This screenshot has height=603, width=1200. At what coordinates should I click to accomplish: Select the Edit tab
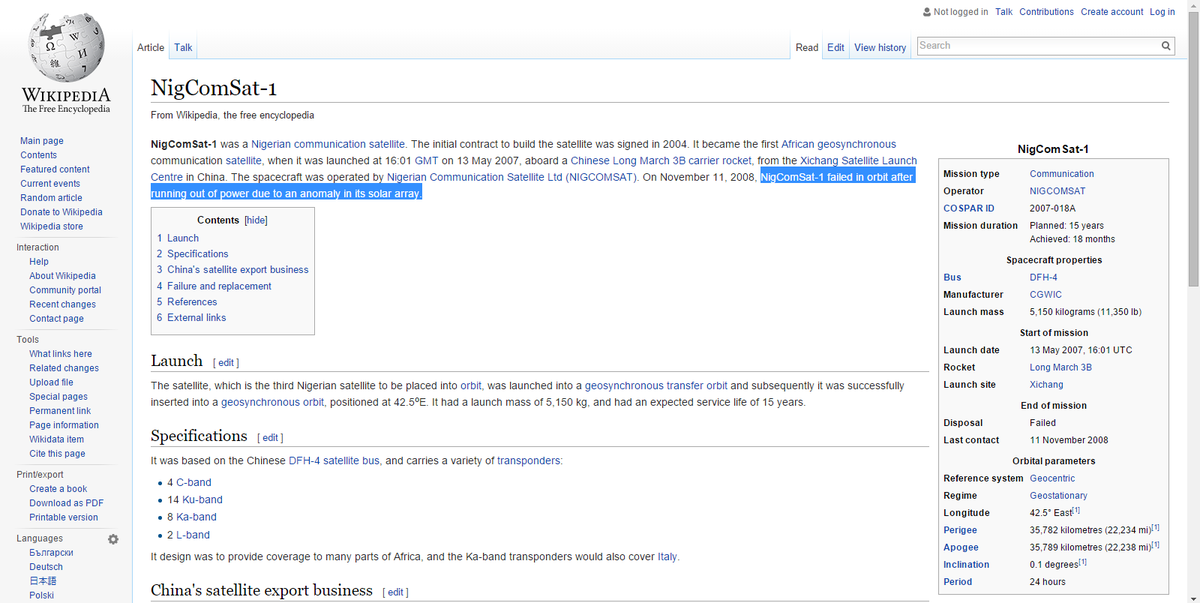pyautogui.click(x=836, y=47)
